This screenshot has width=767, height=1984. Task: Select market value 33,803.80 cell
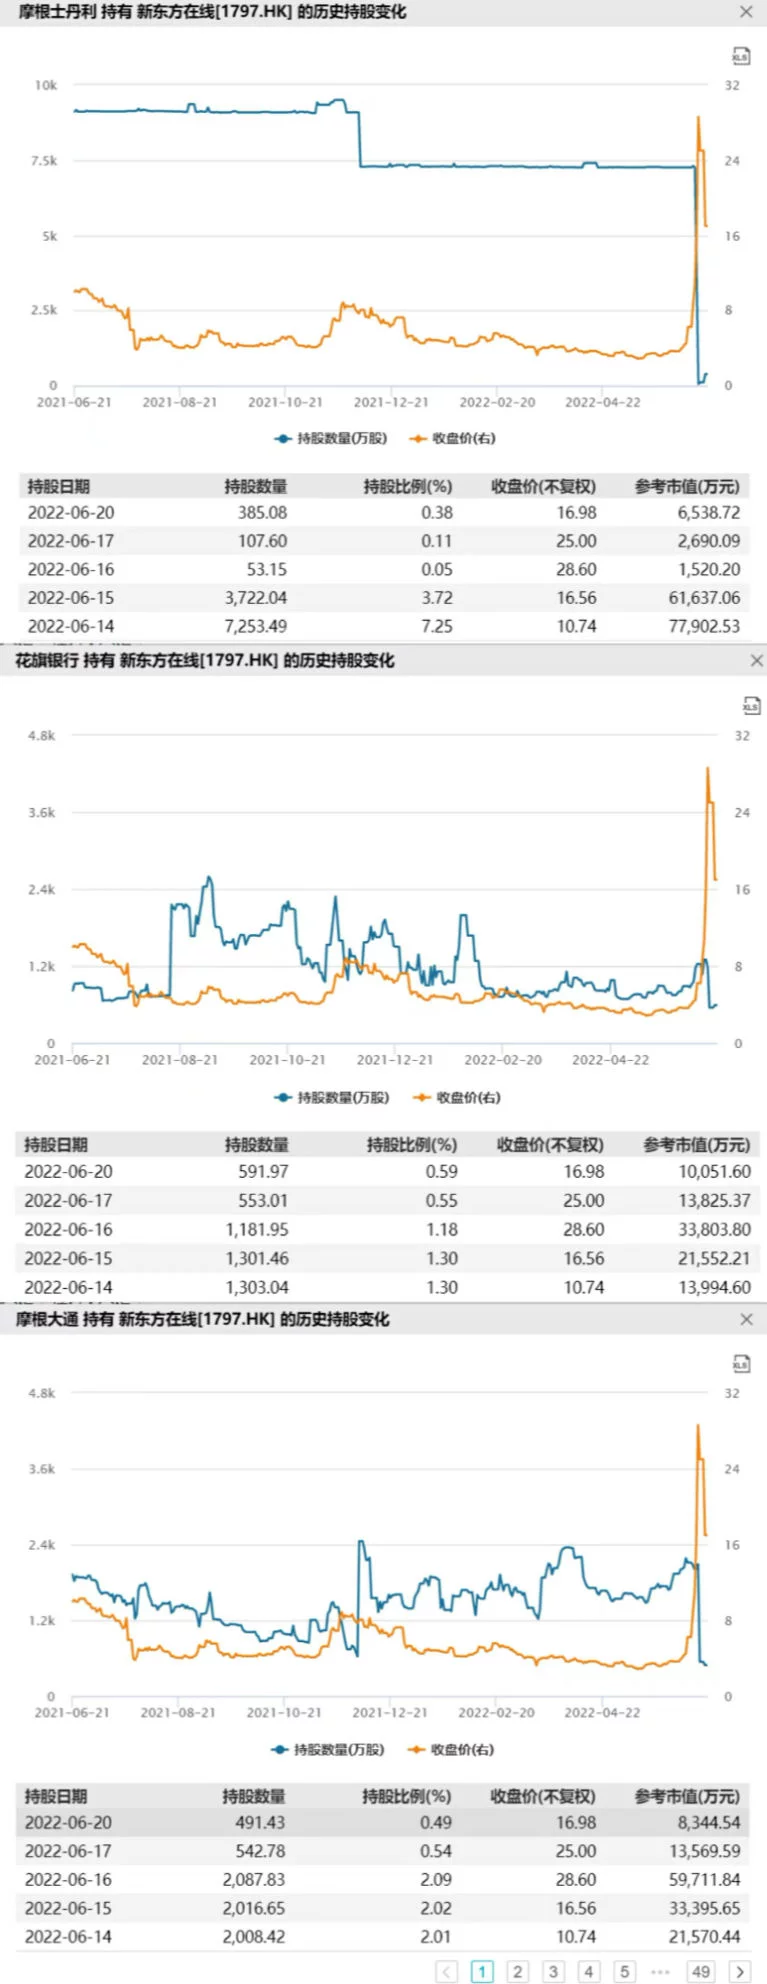pyautogui.click(x=715, y=1229)
